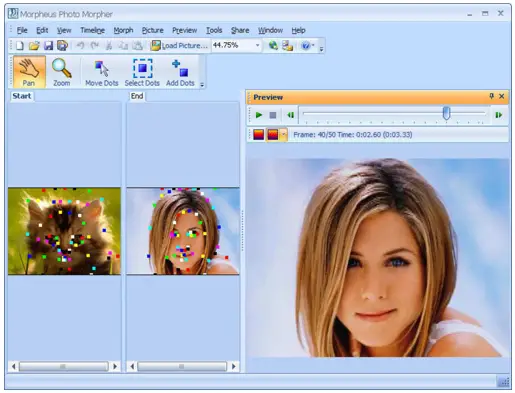The height and width of the screenshot is (393, 515).
Task: Open the 44.75% zoom dropdown
Action: pos(257,45)
